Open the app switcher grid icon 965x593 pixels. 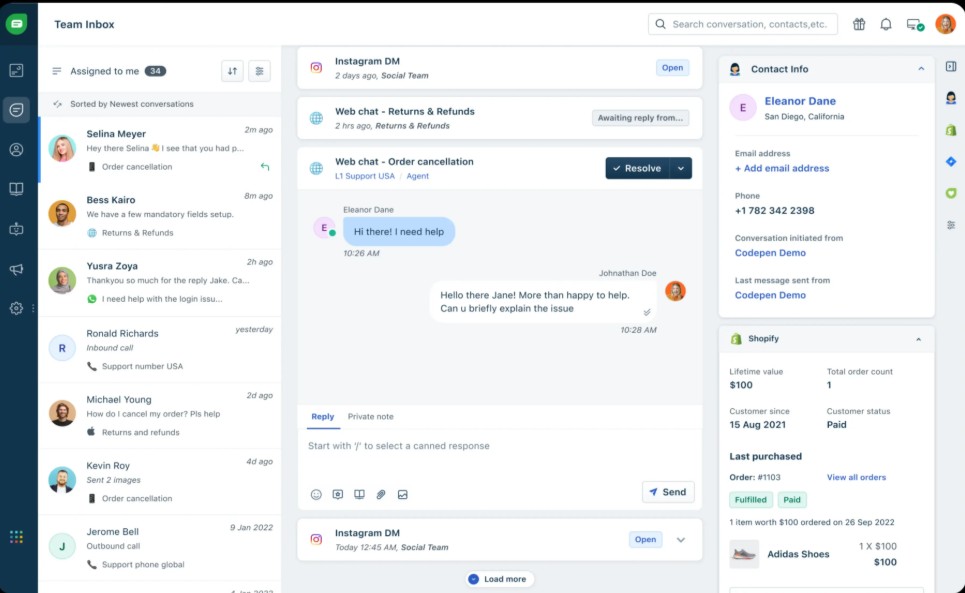pyautogui.click(x=16, y=537)
